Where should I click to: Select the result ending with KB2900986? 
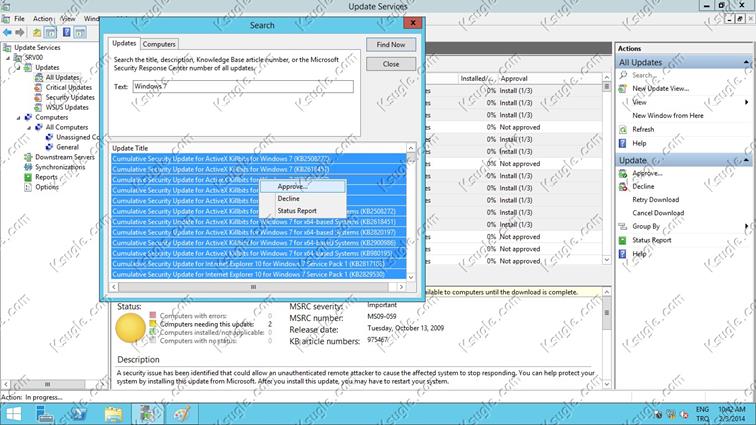point(258,243)
